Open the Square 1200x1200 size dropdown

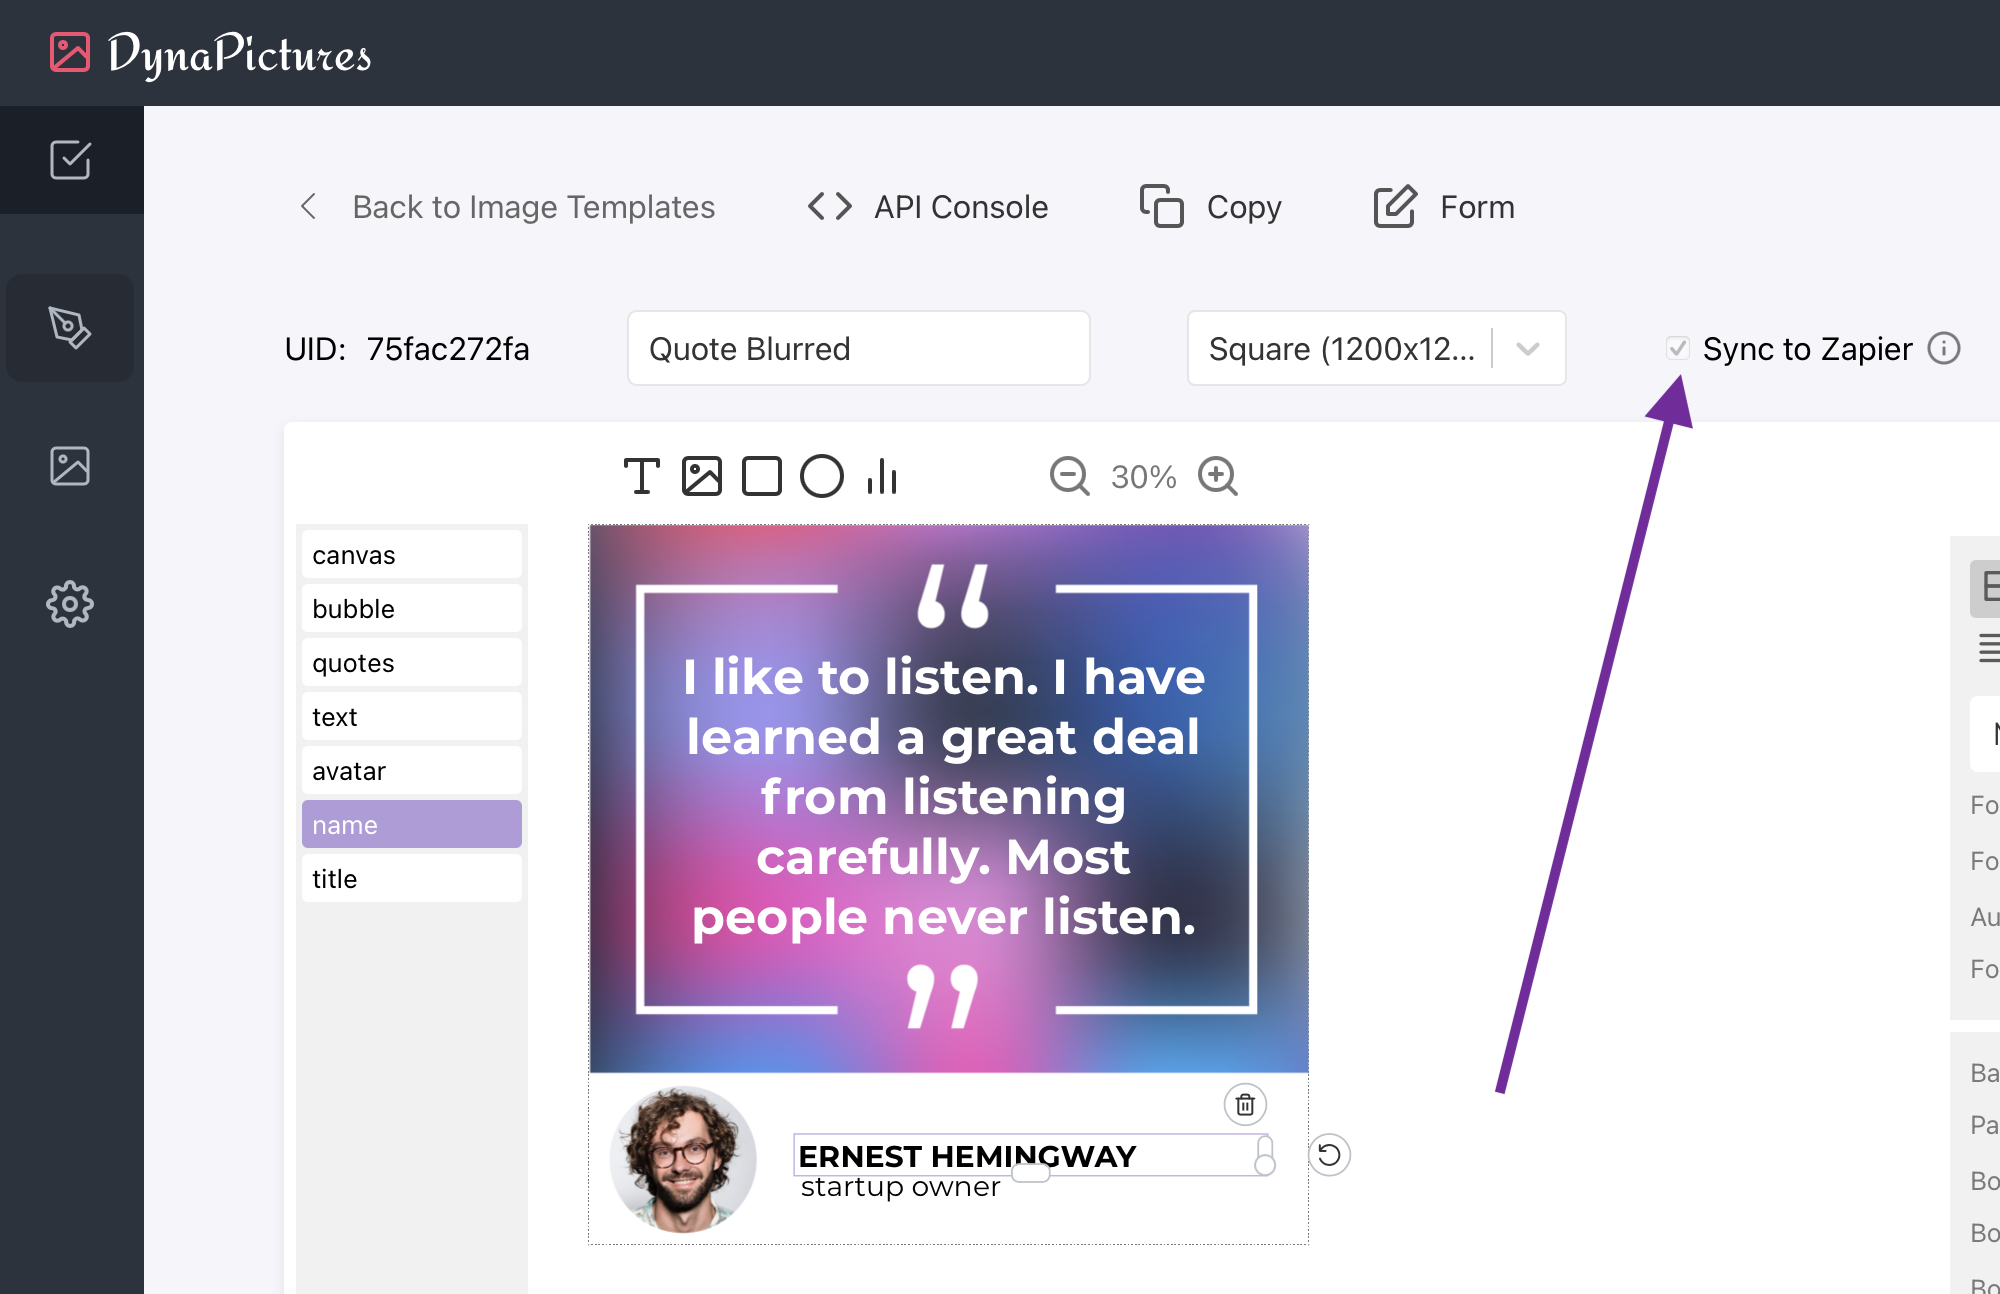pos(1528,349)
